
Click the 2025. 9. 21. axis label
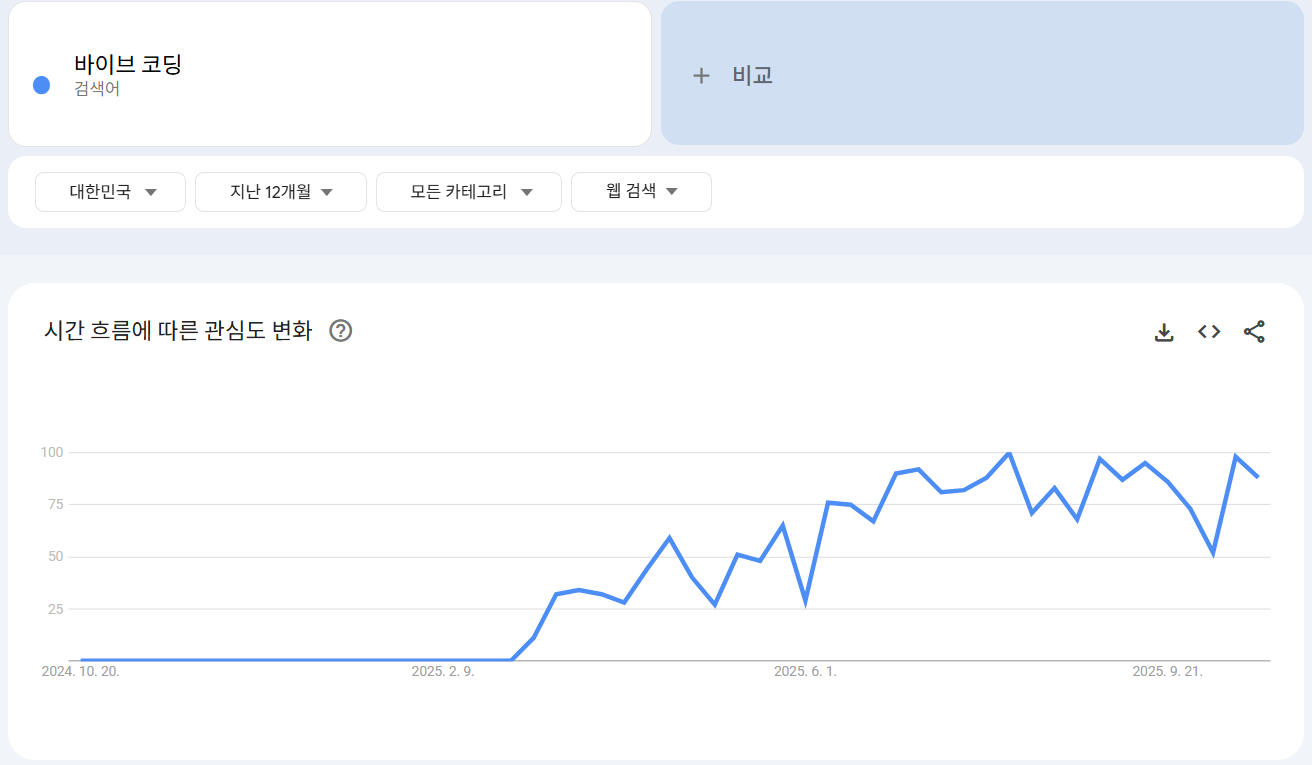click(1167, 672)
